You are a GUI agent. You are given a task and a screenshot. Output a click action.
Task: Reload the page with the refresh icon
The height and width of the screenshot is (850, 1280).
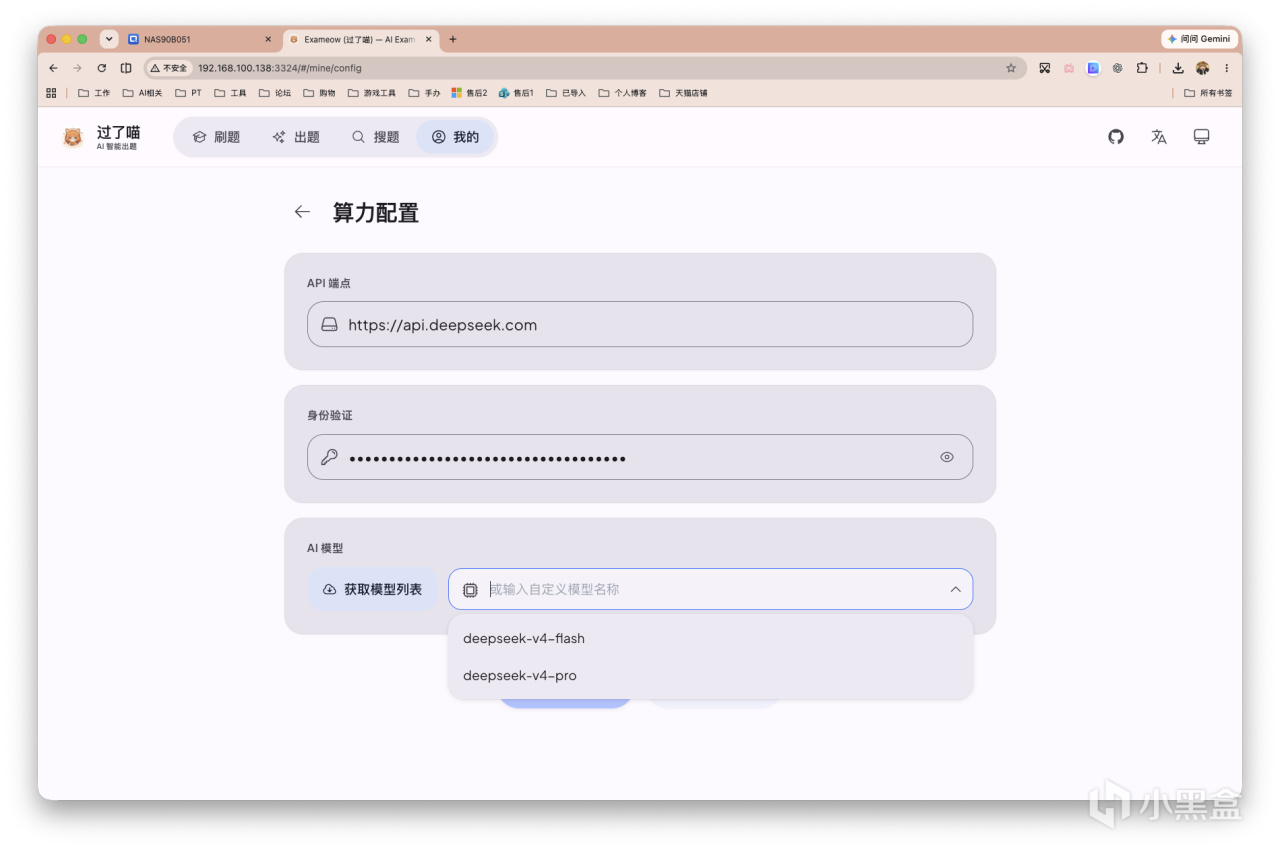point(101,68)
